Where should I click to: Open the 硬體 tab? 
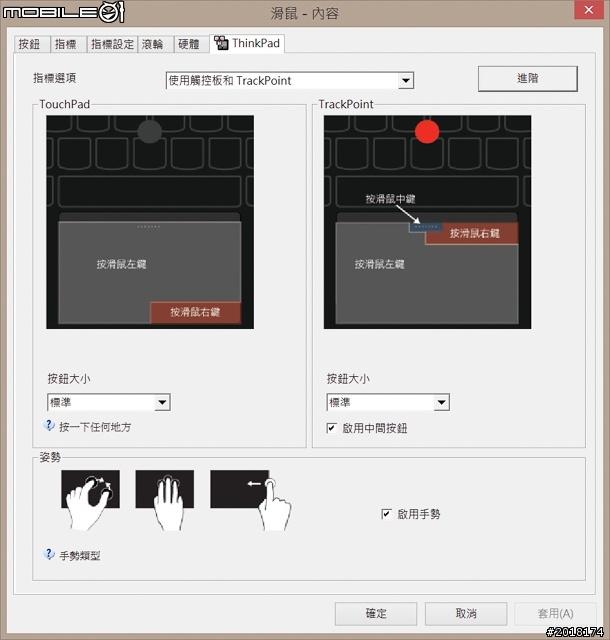coord(192,44)
